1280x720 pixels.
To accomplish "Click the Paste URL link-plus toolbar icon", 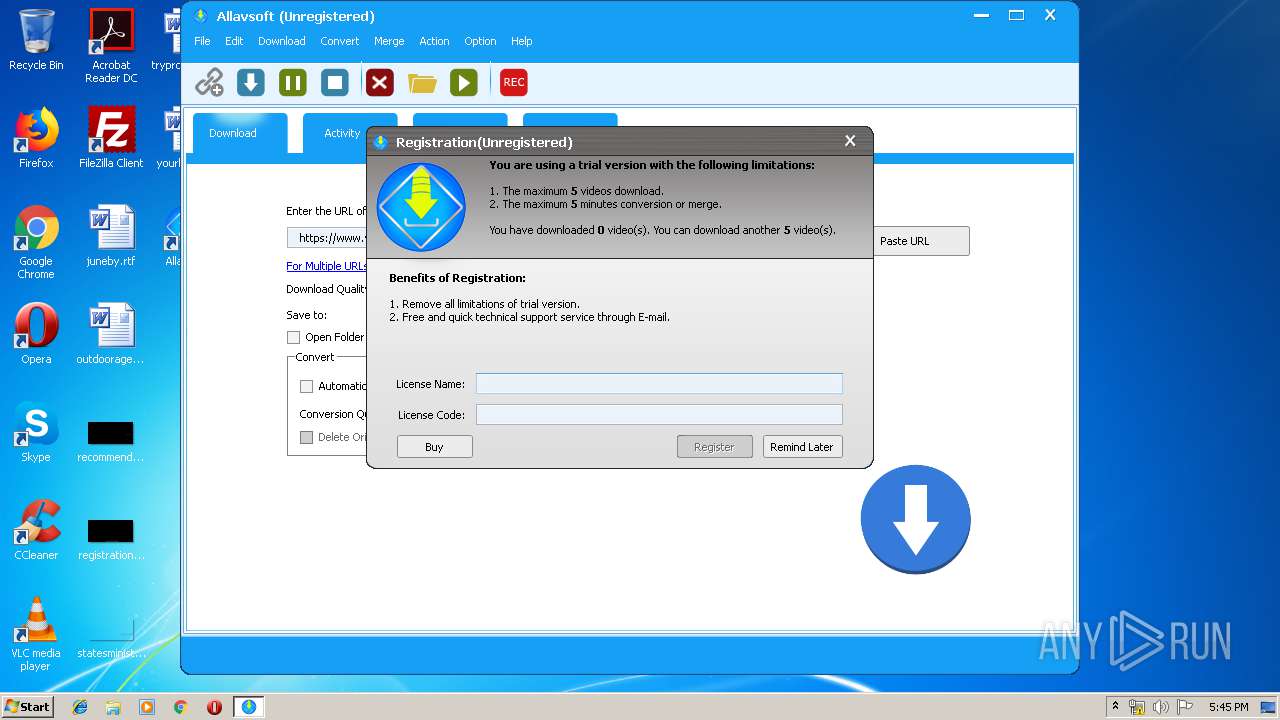I will point(209,82).
